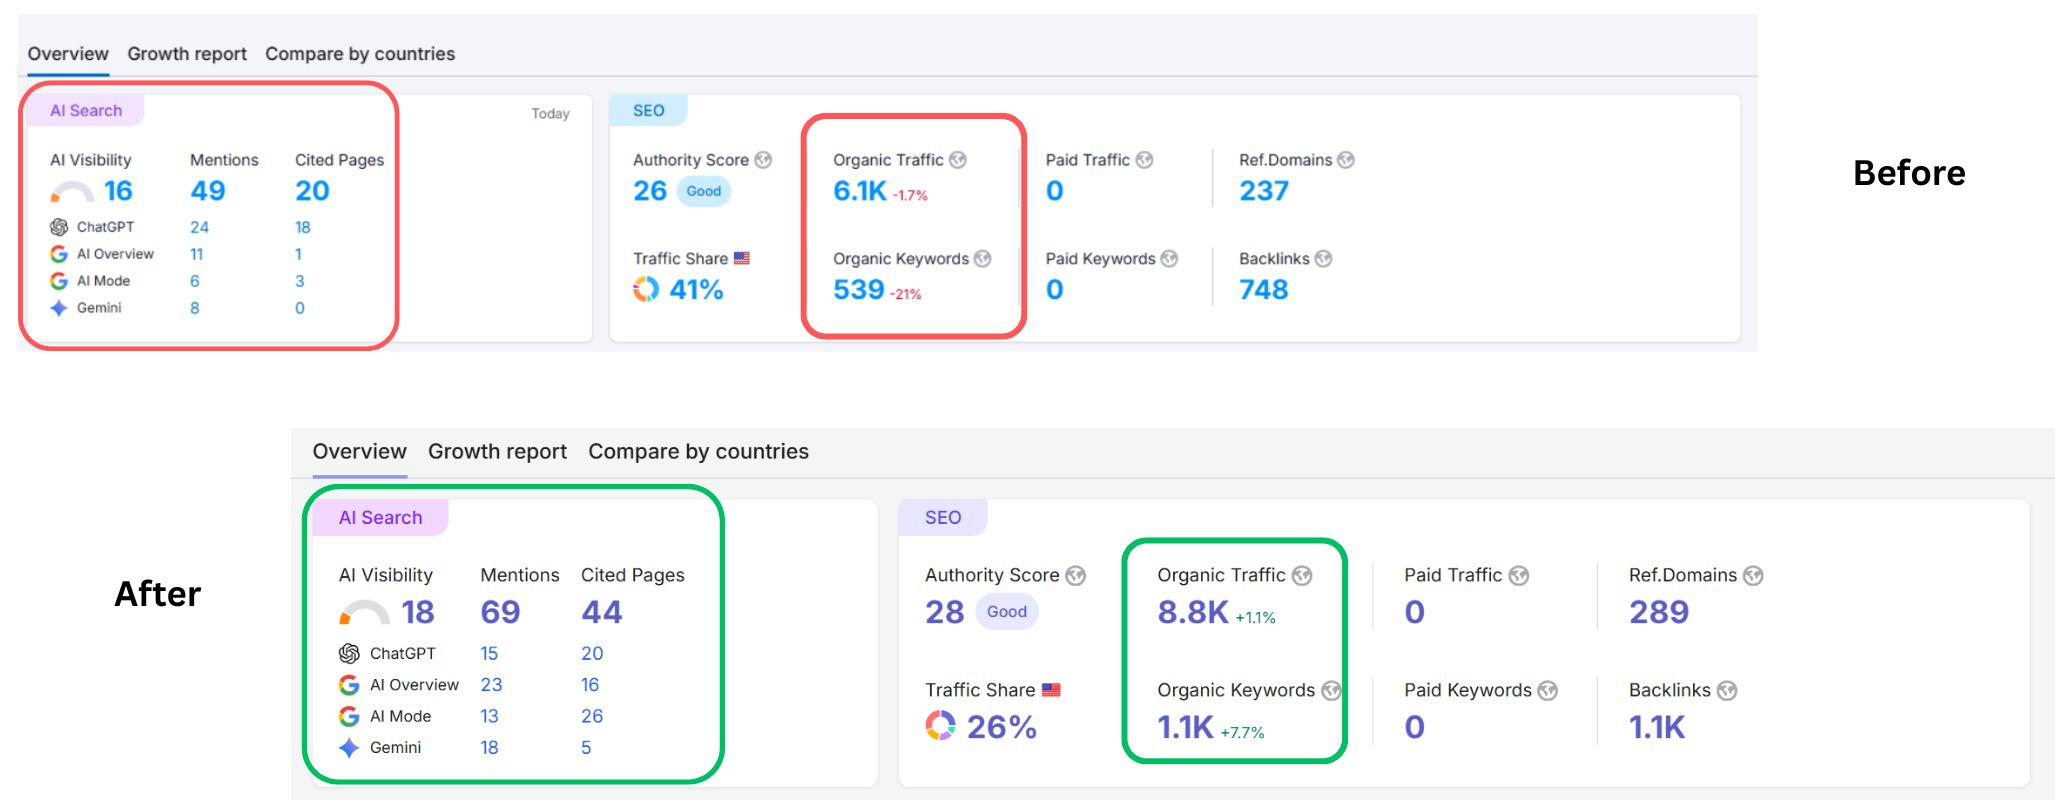Click AI Mode cited pages count 26
Image resolution: width=2055 pixels, height=800 pixels.
pyautogui.click(x=592, y=716)
